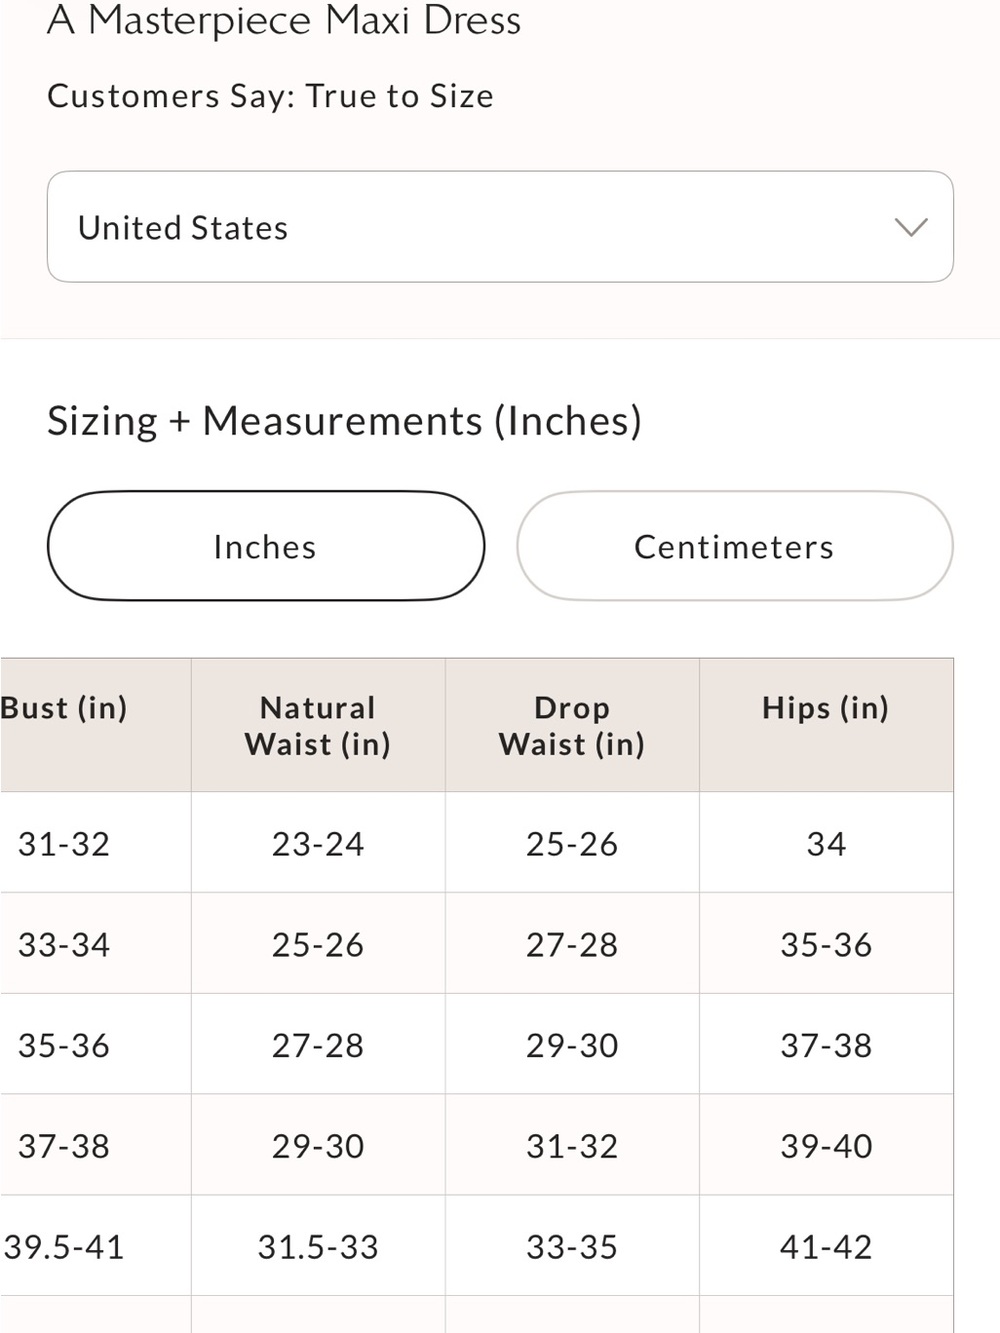Select the 35-36 hips cell
The width and height of the screenshot is (1000, 1333).
[x=826, y=944]
